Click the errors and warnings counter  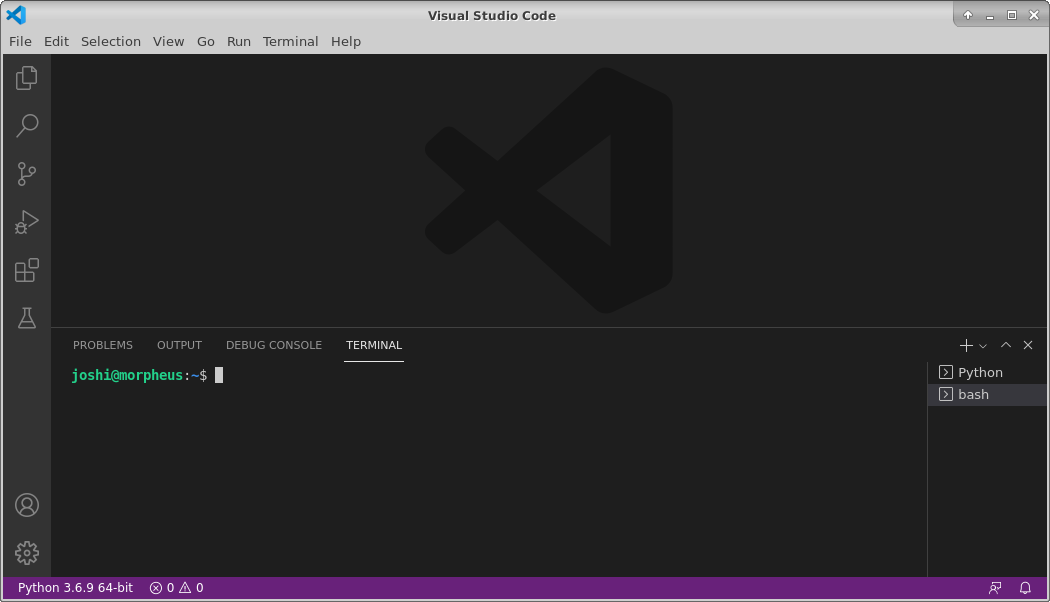coord(176,588)
